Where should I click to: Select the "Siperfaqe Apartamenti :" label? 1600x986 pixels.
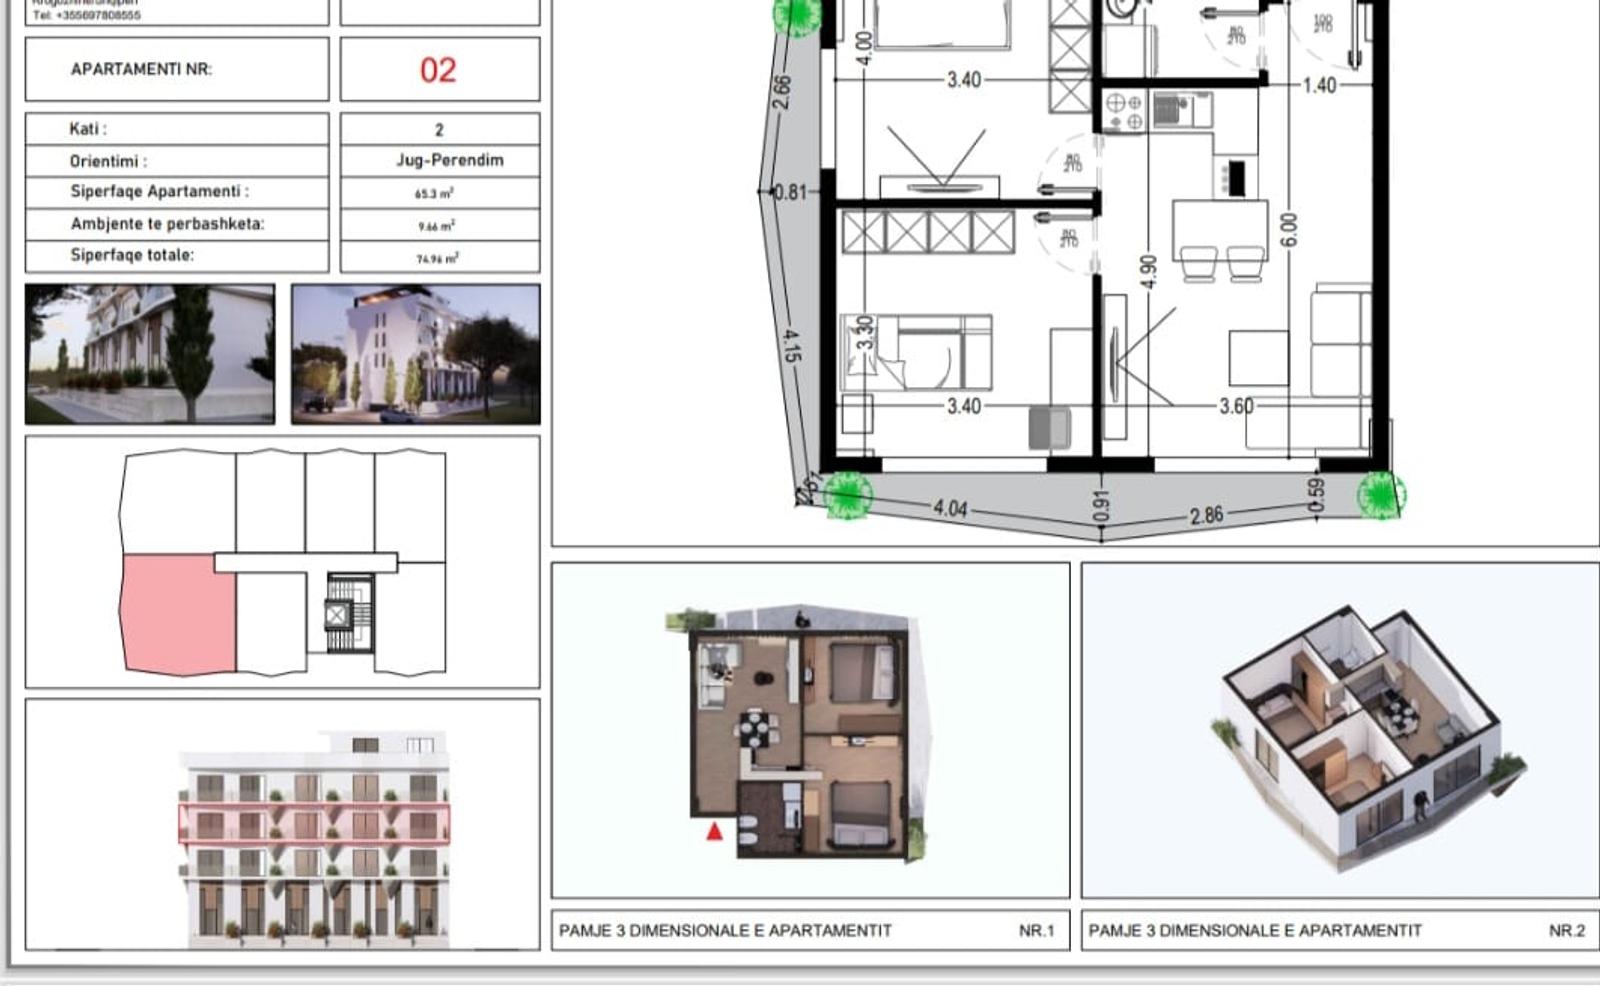(160, 192)
